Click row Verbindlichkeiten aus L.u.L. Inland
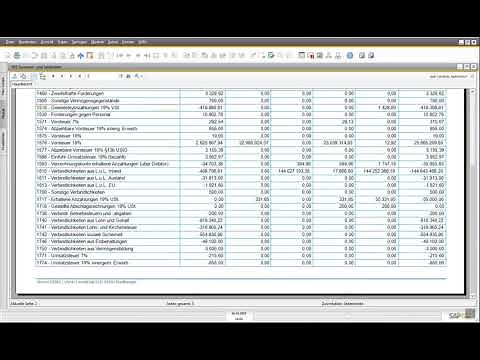 [x=241, y=171]
